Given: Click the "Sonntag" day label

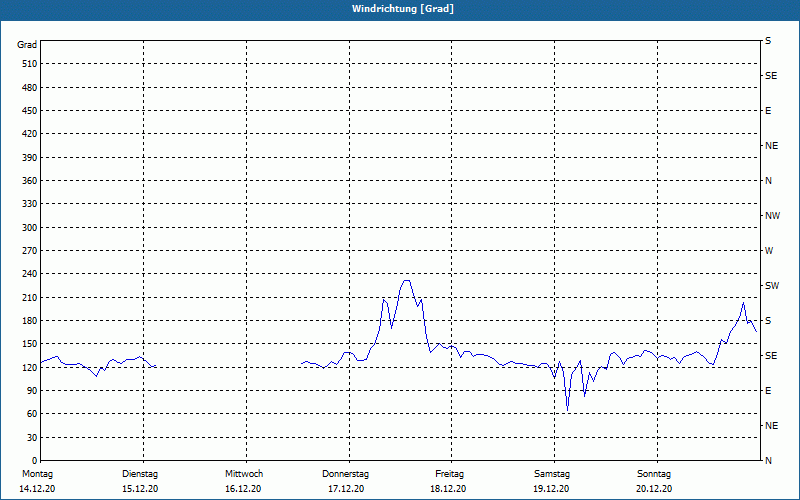Looking at the screenshot, I should coord(654,474).
